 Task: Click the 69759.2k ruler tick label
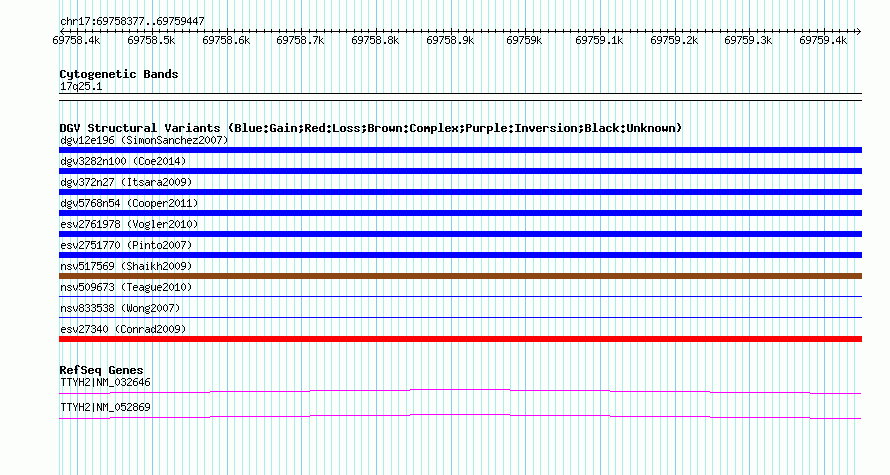[674, 40]
